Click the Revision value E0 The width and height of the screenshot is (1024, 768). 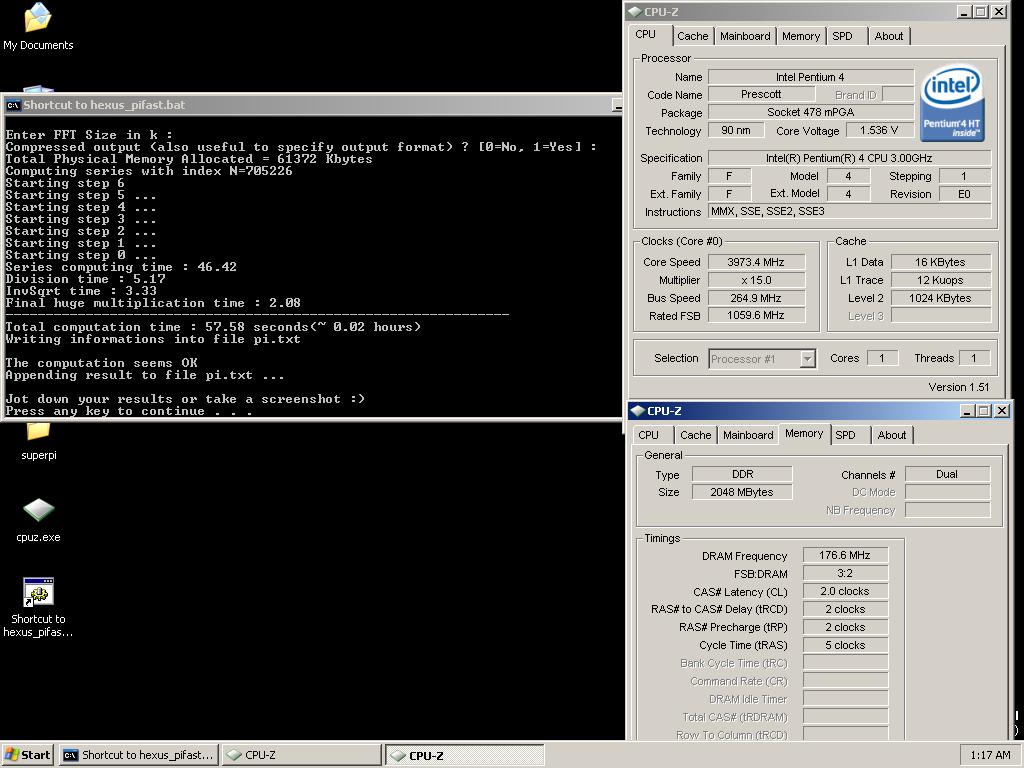(x=965, y=194)
